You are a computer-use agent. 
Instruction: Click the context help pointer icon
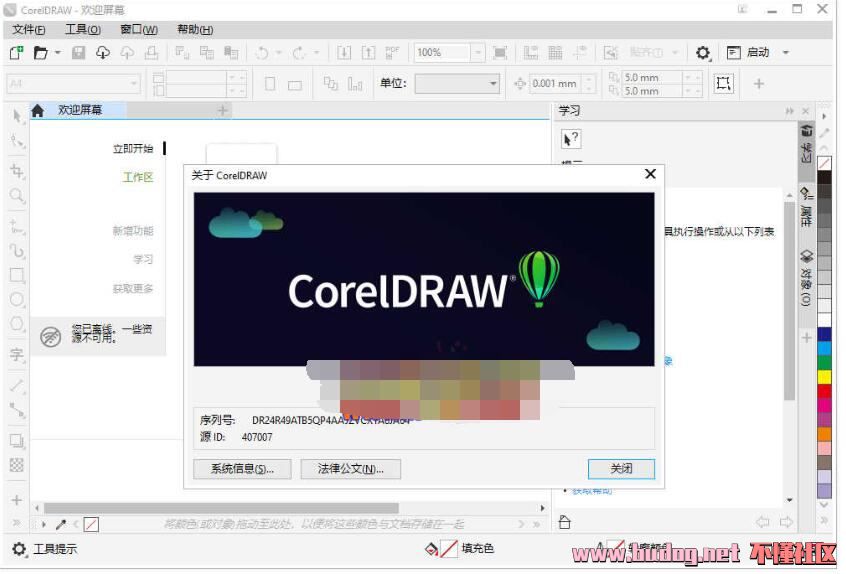point(571,139)
